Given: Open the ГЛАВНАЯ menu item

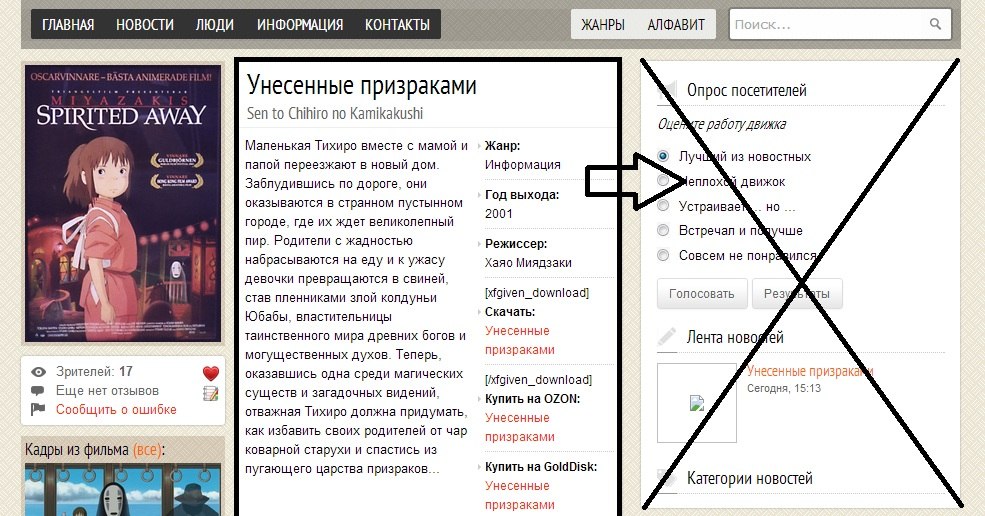Looking at the screenshot, I should pyautogui.click(x=68, y=25).
